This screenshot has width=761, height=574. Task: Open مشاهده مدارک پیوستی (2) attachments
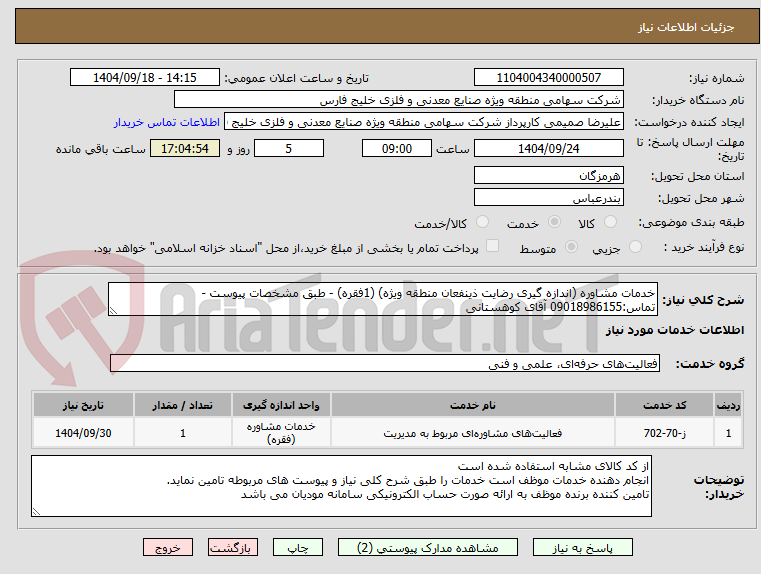tap(428, 547)
